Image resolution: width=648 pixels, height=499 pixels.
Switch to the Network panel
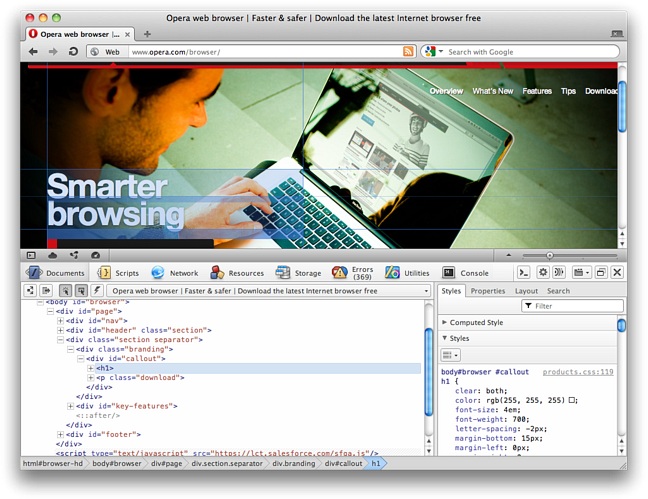[175, 273]
